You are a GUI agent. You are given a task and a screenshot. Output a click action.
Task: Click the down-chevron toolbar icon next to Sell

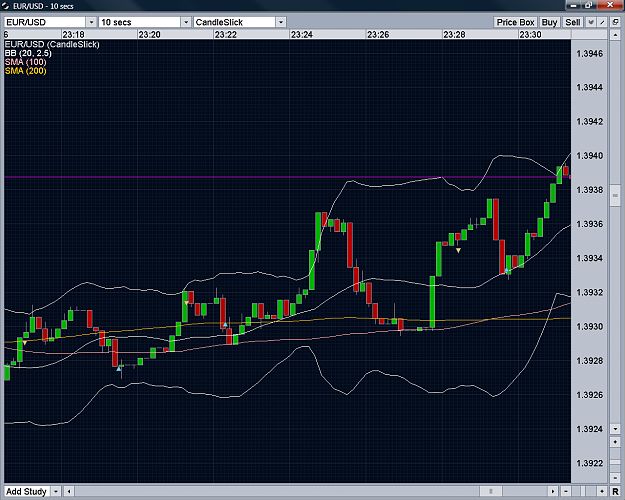591,22
